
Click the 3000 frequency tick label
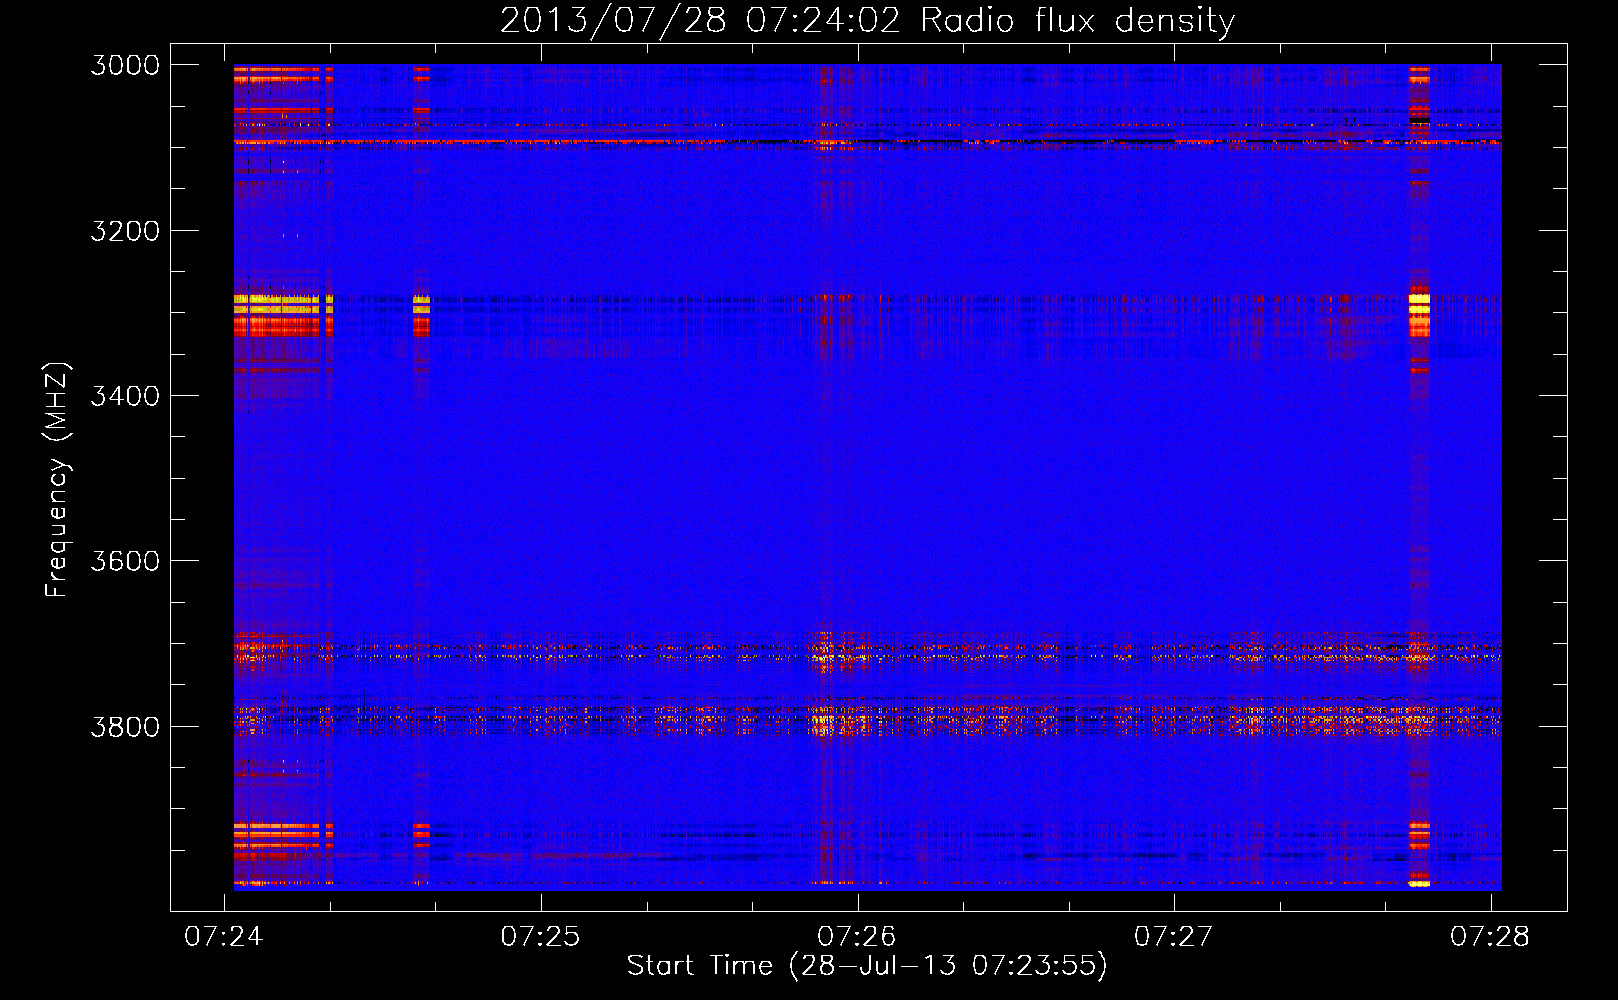tap(125, 65)
